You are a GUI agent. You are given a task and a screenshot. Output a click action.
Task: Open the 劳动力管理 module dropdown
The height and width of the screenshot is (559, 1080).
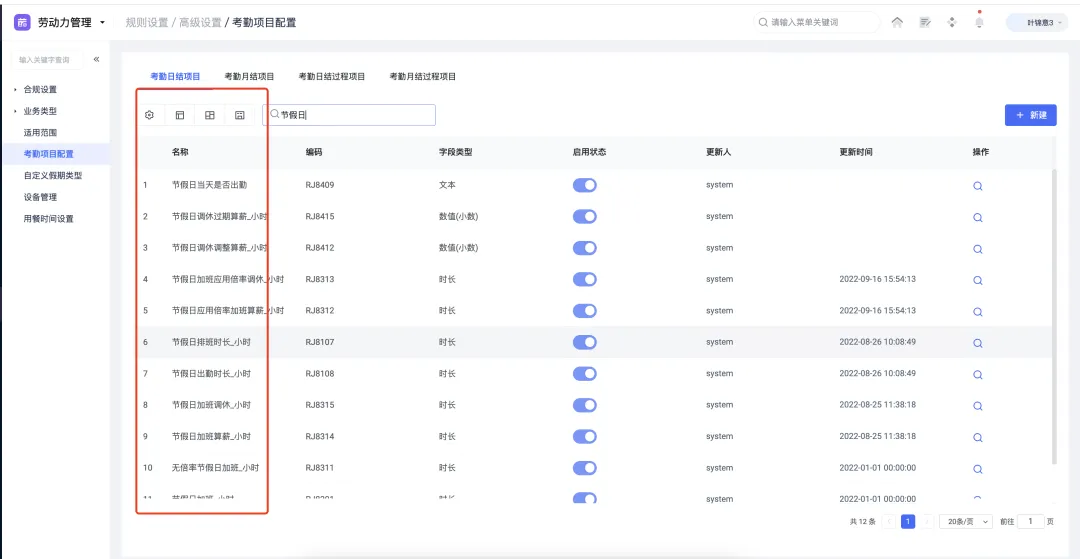[102, 22]
